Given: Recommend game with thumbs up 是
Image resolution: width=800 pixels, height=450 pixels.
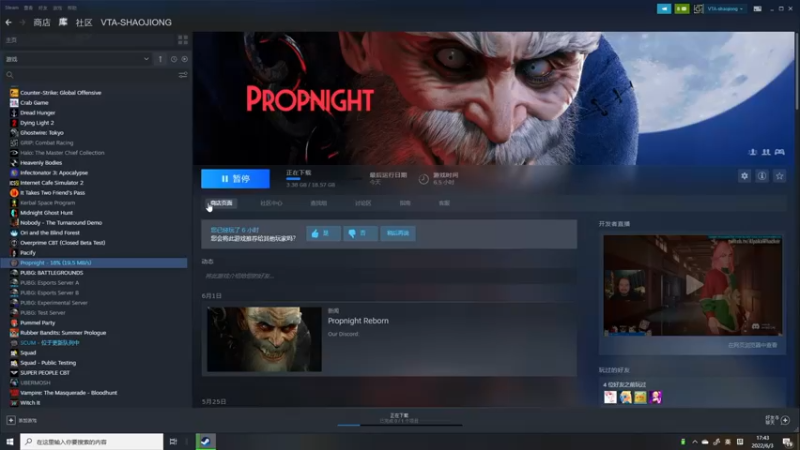Looking at the screenshot, I should click(323, 233).
